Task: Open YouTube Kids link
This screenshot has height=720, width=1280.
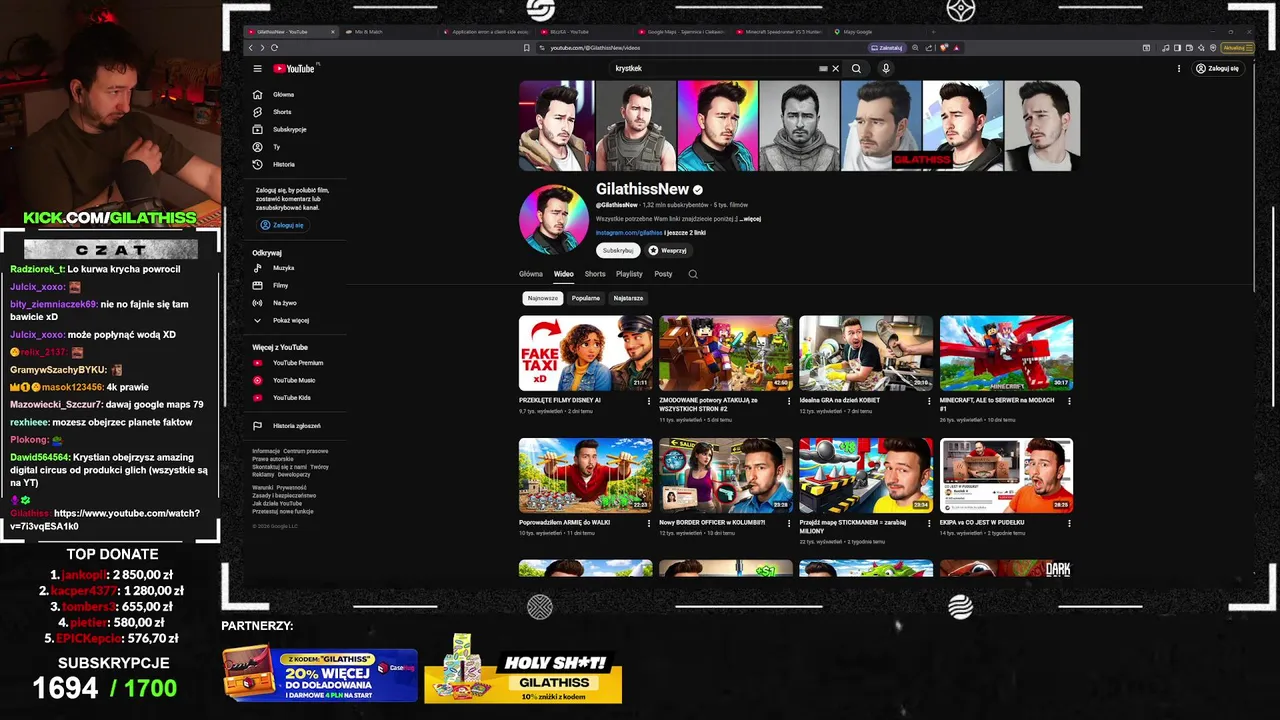Action: (291, 398)
